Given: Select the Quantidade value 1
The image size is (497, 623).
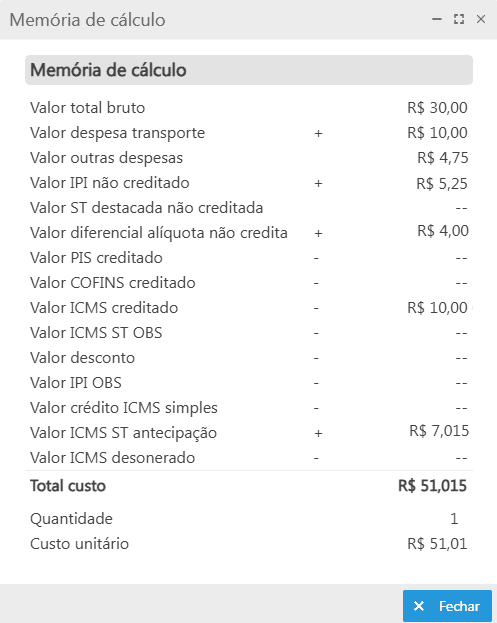Looking at the screenshot, I should tap(454, 519).
